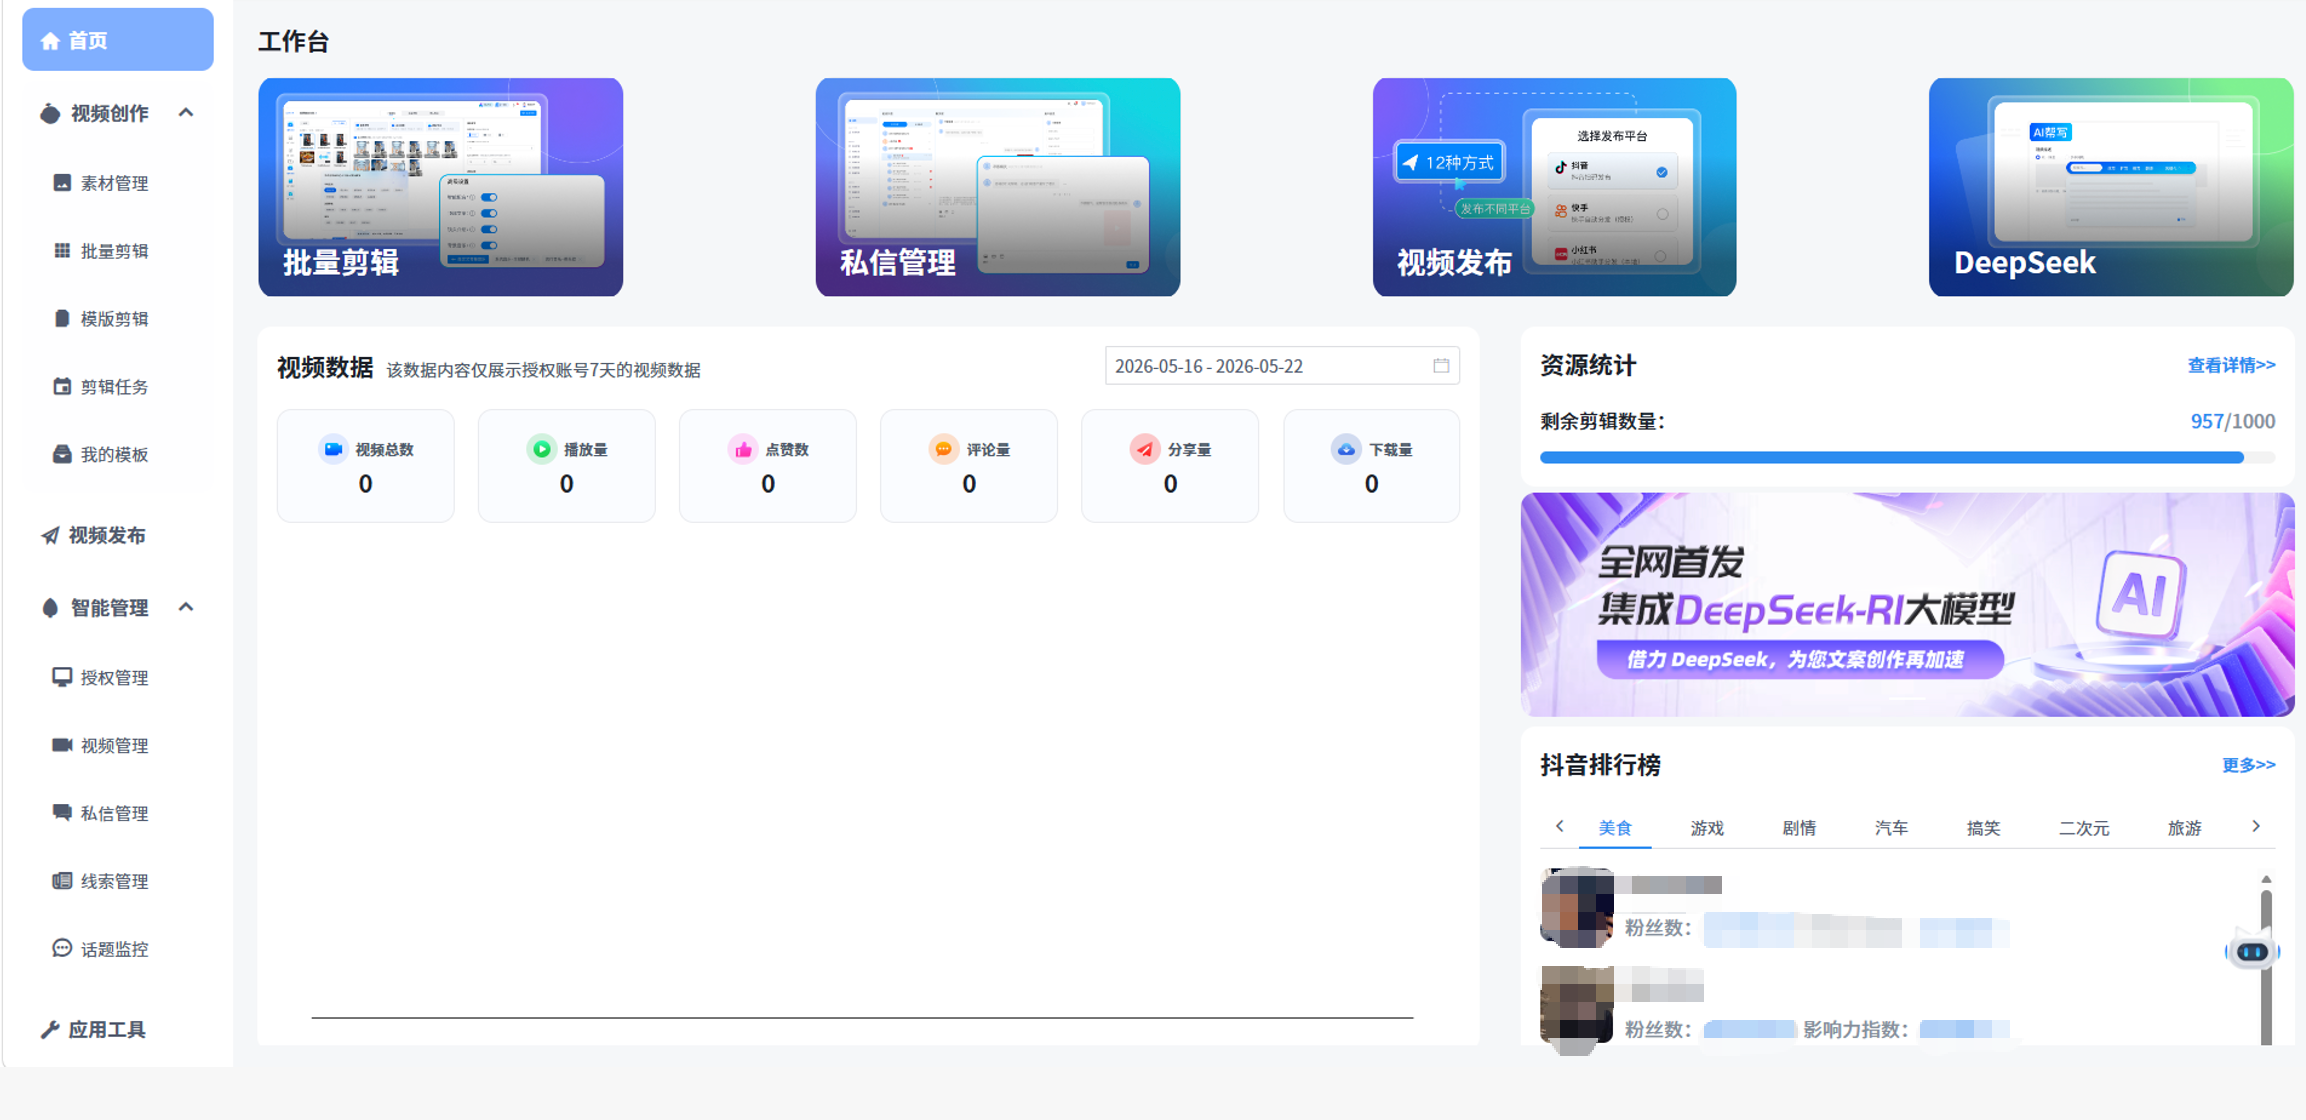Open the 批量剪辑 workbench card

tap(440, 187)
